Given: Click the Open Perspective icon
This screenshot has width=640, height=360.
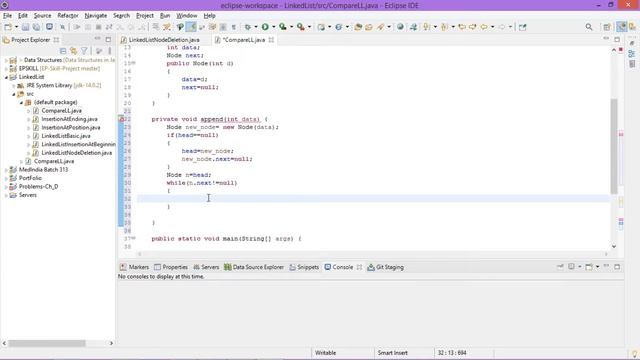Looking at the screenshot, I should pyautogui.click(x=607, y=27).
